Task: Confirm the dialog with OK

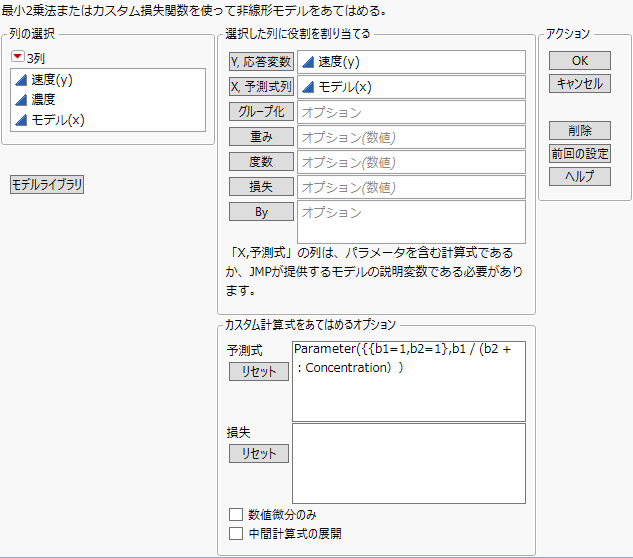Action: (x=580, y=61)
